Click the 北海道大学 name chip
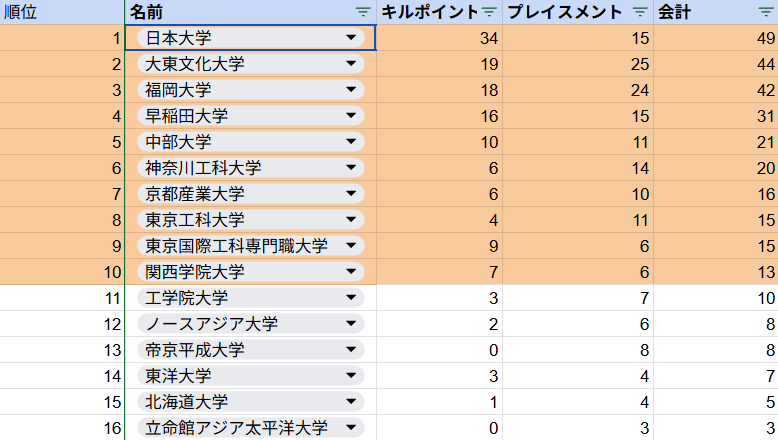Screen dimensions: 778x440 click(x=251, y=402)
